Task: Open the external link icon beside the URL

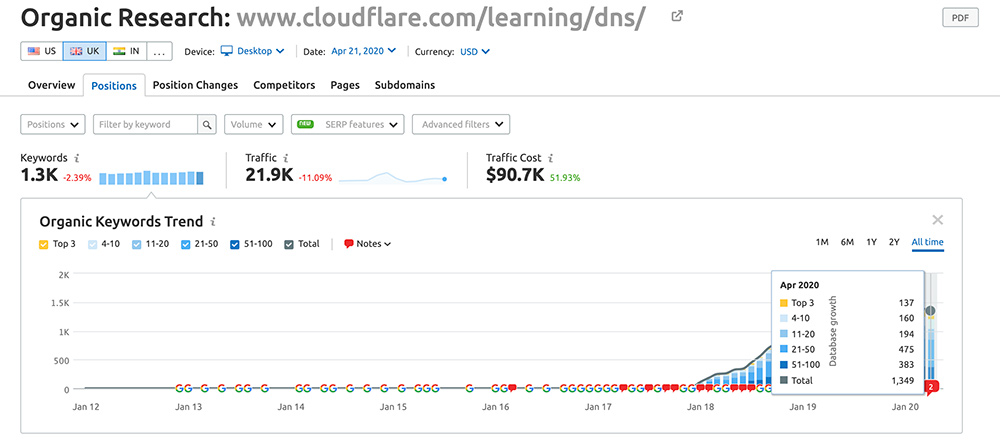Action: click(x=677, y=17)
